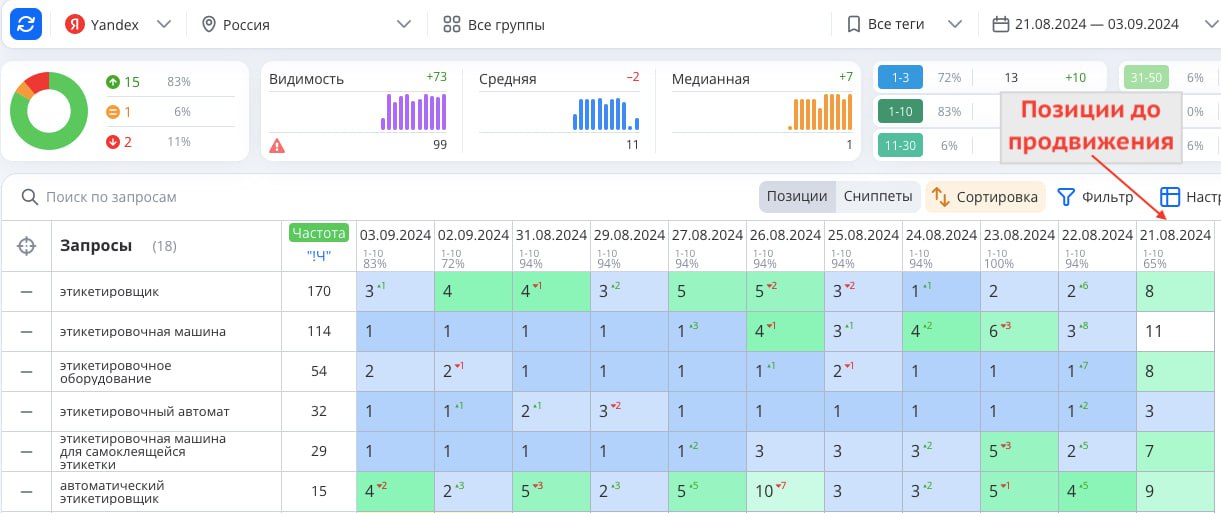The height and width of the screenshot is (513, 1221).
Task: Click the red Yandex logo icon
Action: [75, 24]
